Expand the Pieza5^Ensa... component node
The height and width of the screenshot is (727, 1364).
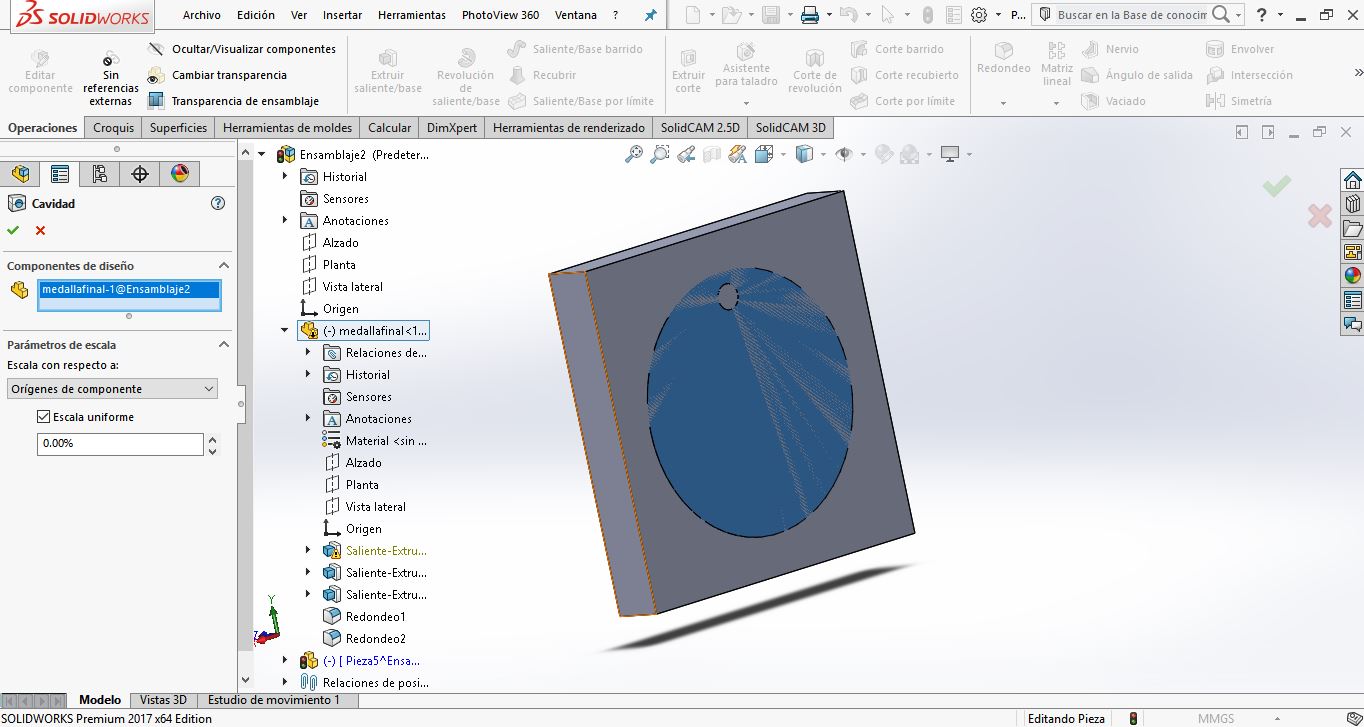[x=285, y=661]
